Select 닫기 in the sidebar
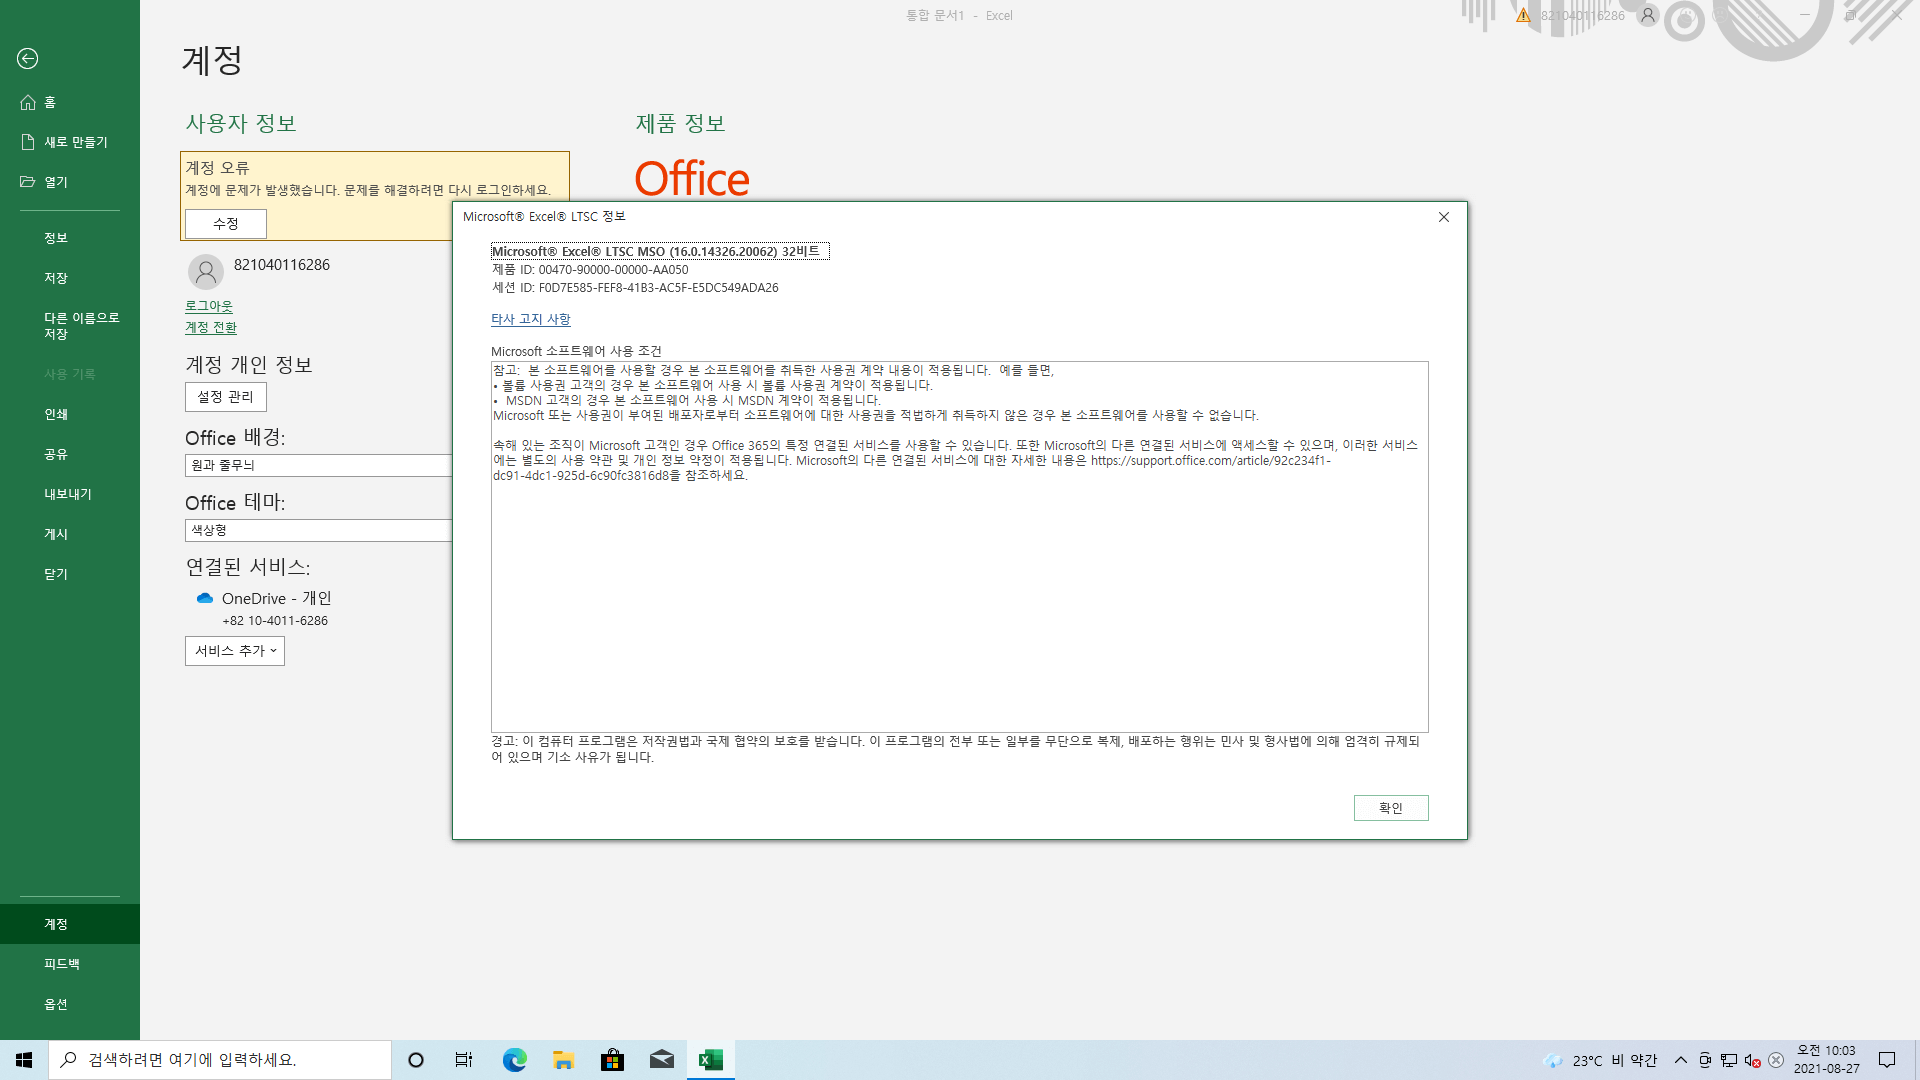The width and height of the screenshot is (1920, 1080). coord(70,574)
